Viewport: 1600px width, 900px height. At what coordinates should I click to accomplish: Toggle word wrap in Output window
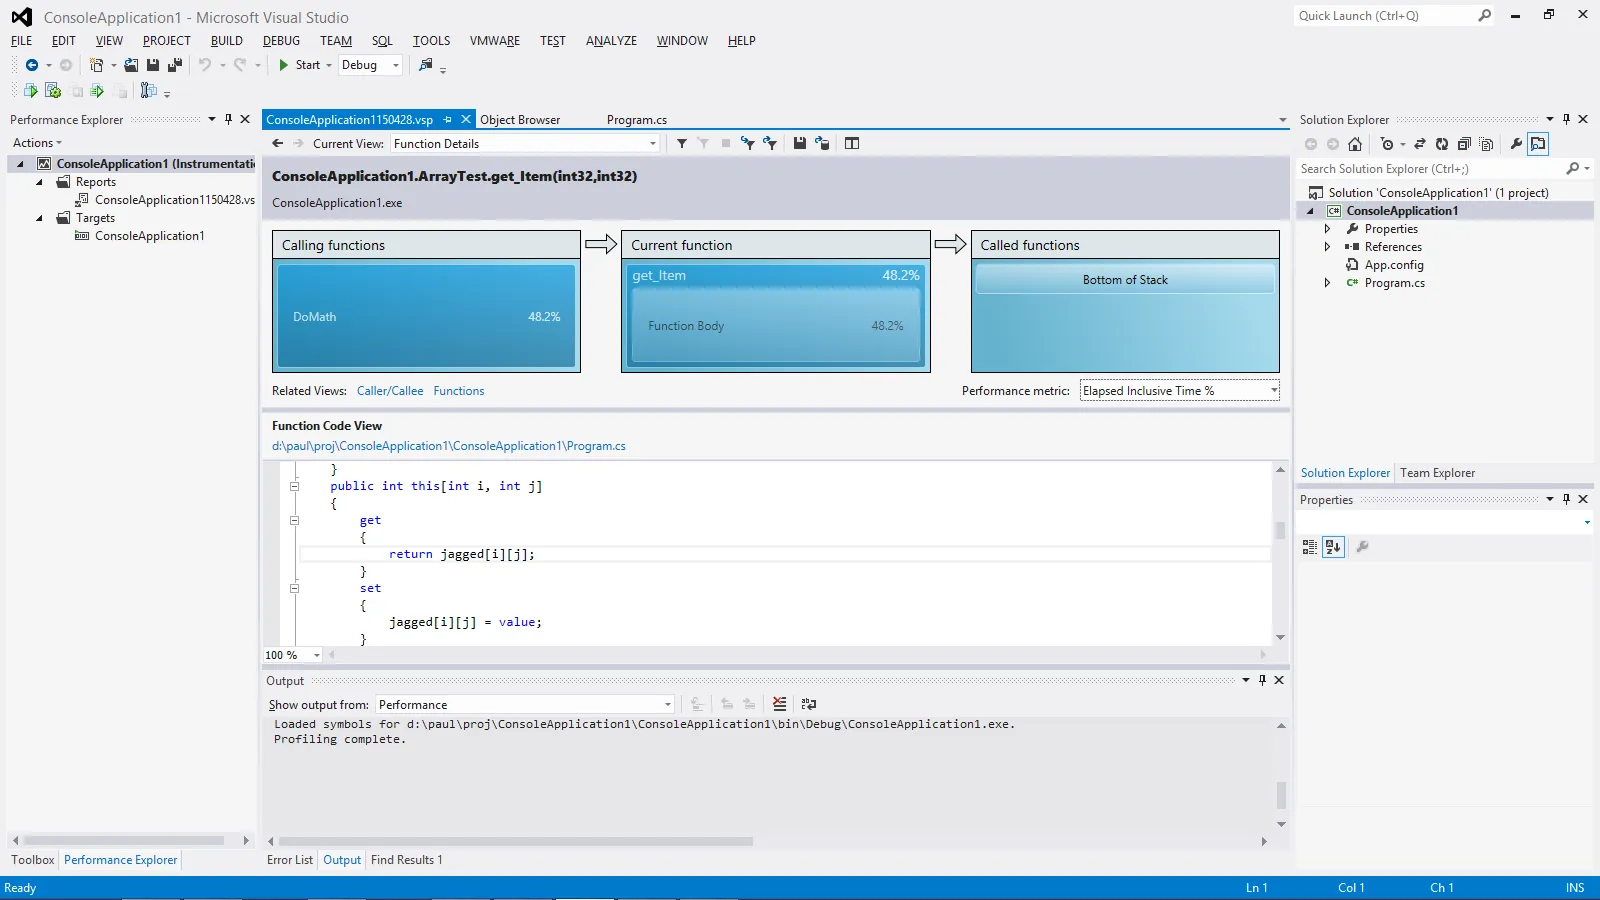809,704
